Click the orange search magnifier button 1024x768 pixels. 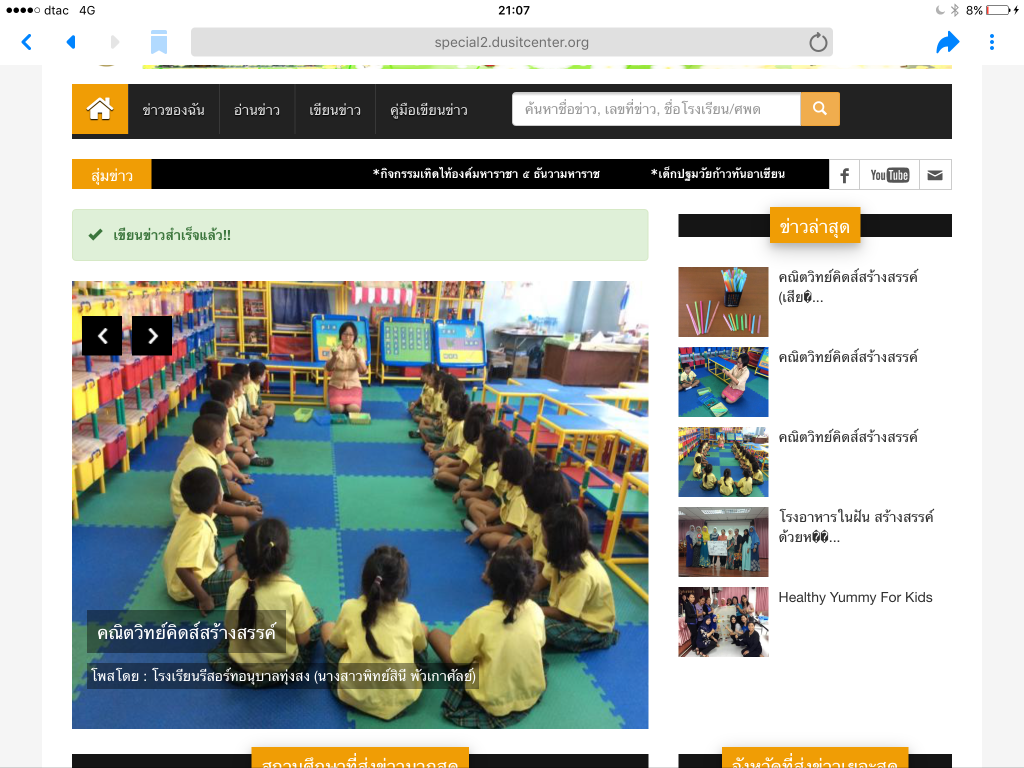tap(820, 109)
